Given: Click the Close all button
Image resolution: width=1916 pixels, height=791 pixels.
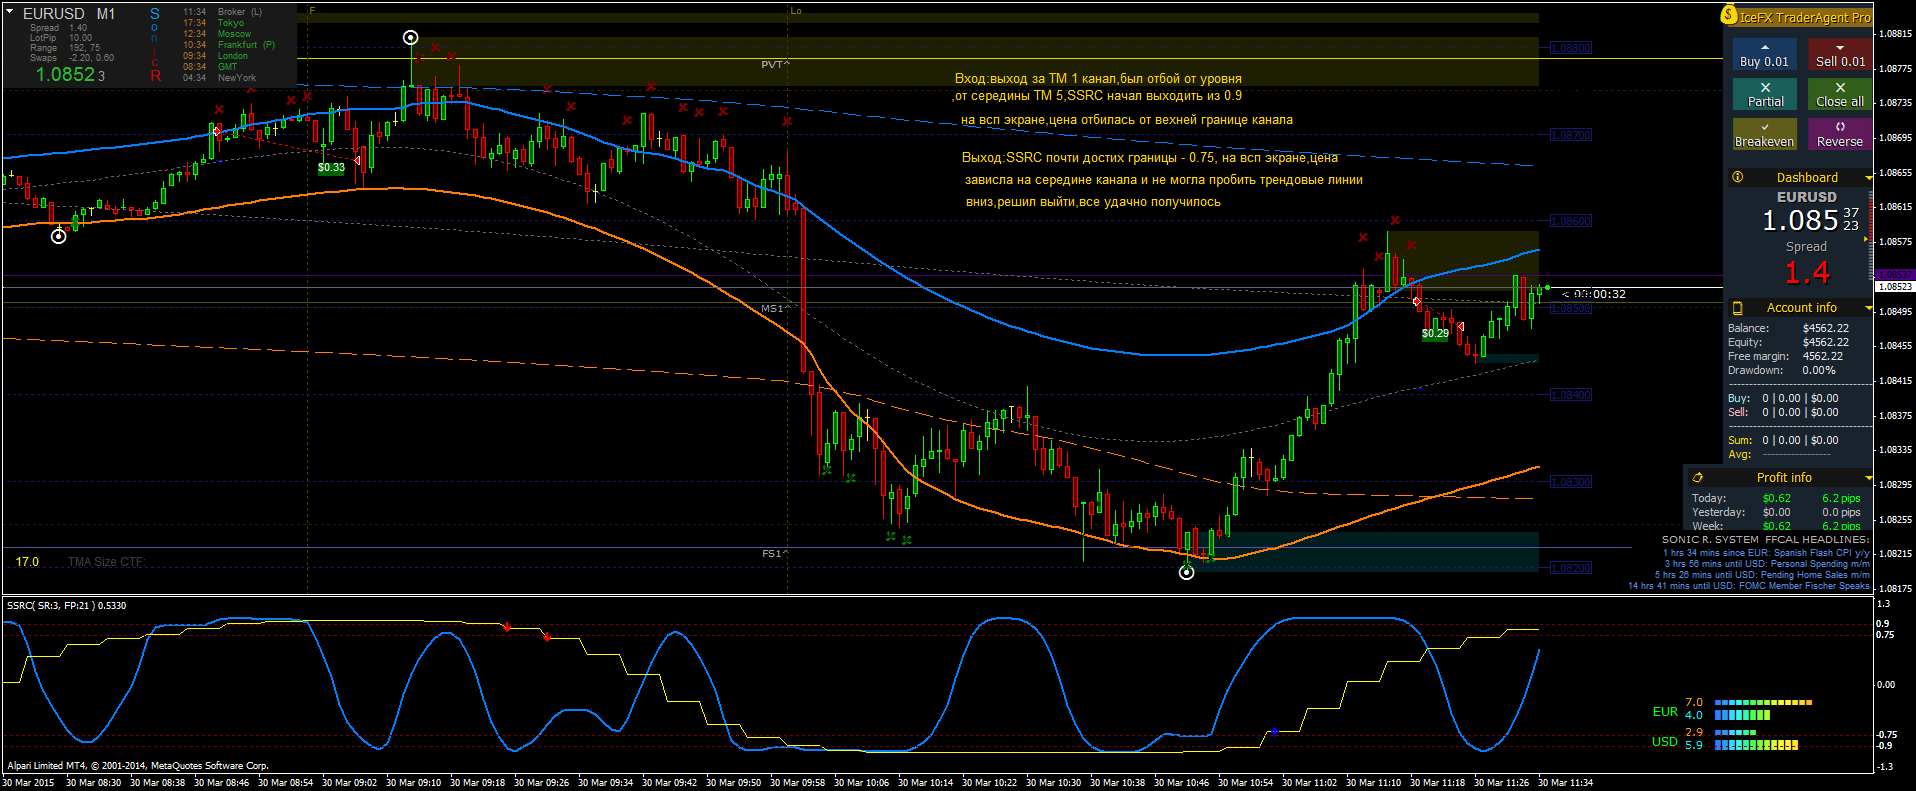Looking at the screenshot, I should click(x=1840, y=94).
